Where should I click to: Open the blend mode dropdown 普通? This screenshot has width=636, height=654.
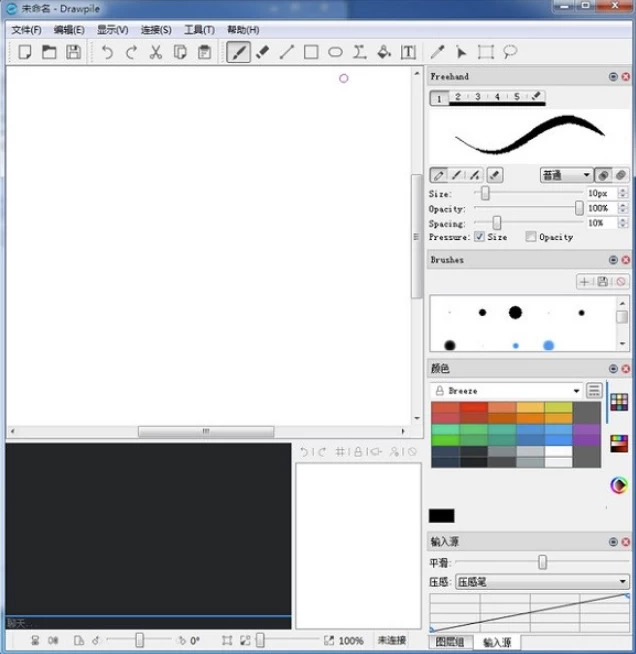tap(566, 175)
